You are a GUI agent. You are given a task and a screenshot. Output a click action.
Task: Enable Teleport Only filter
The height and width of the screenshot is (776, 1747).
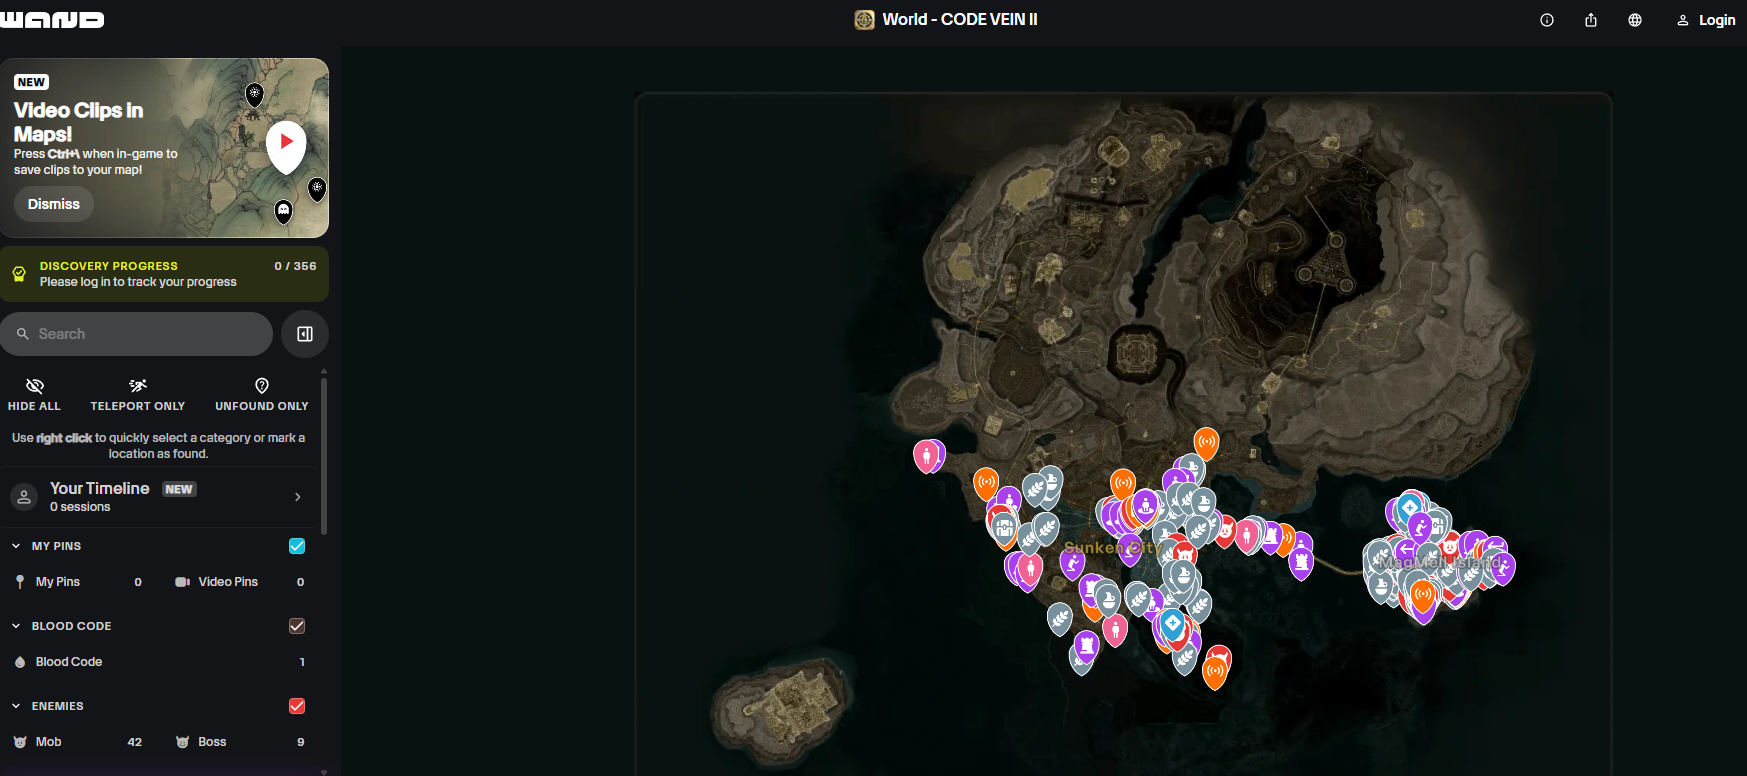[137, 394]
